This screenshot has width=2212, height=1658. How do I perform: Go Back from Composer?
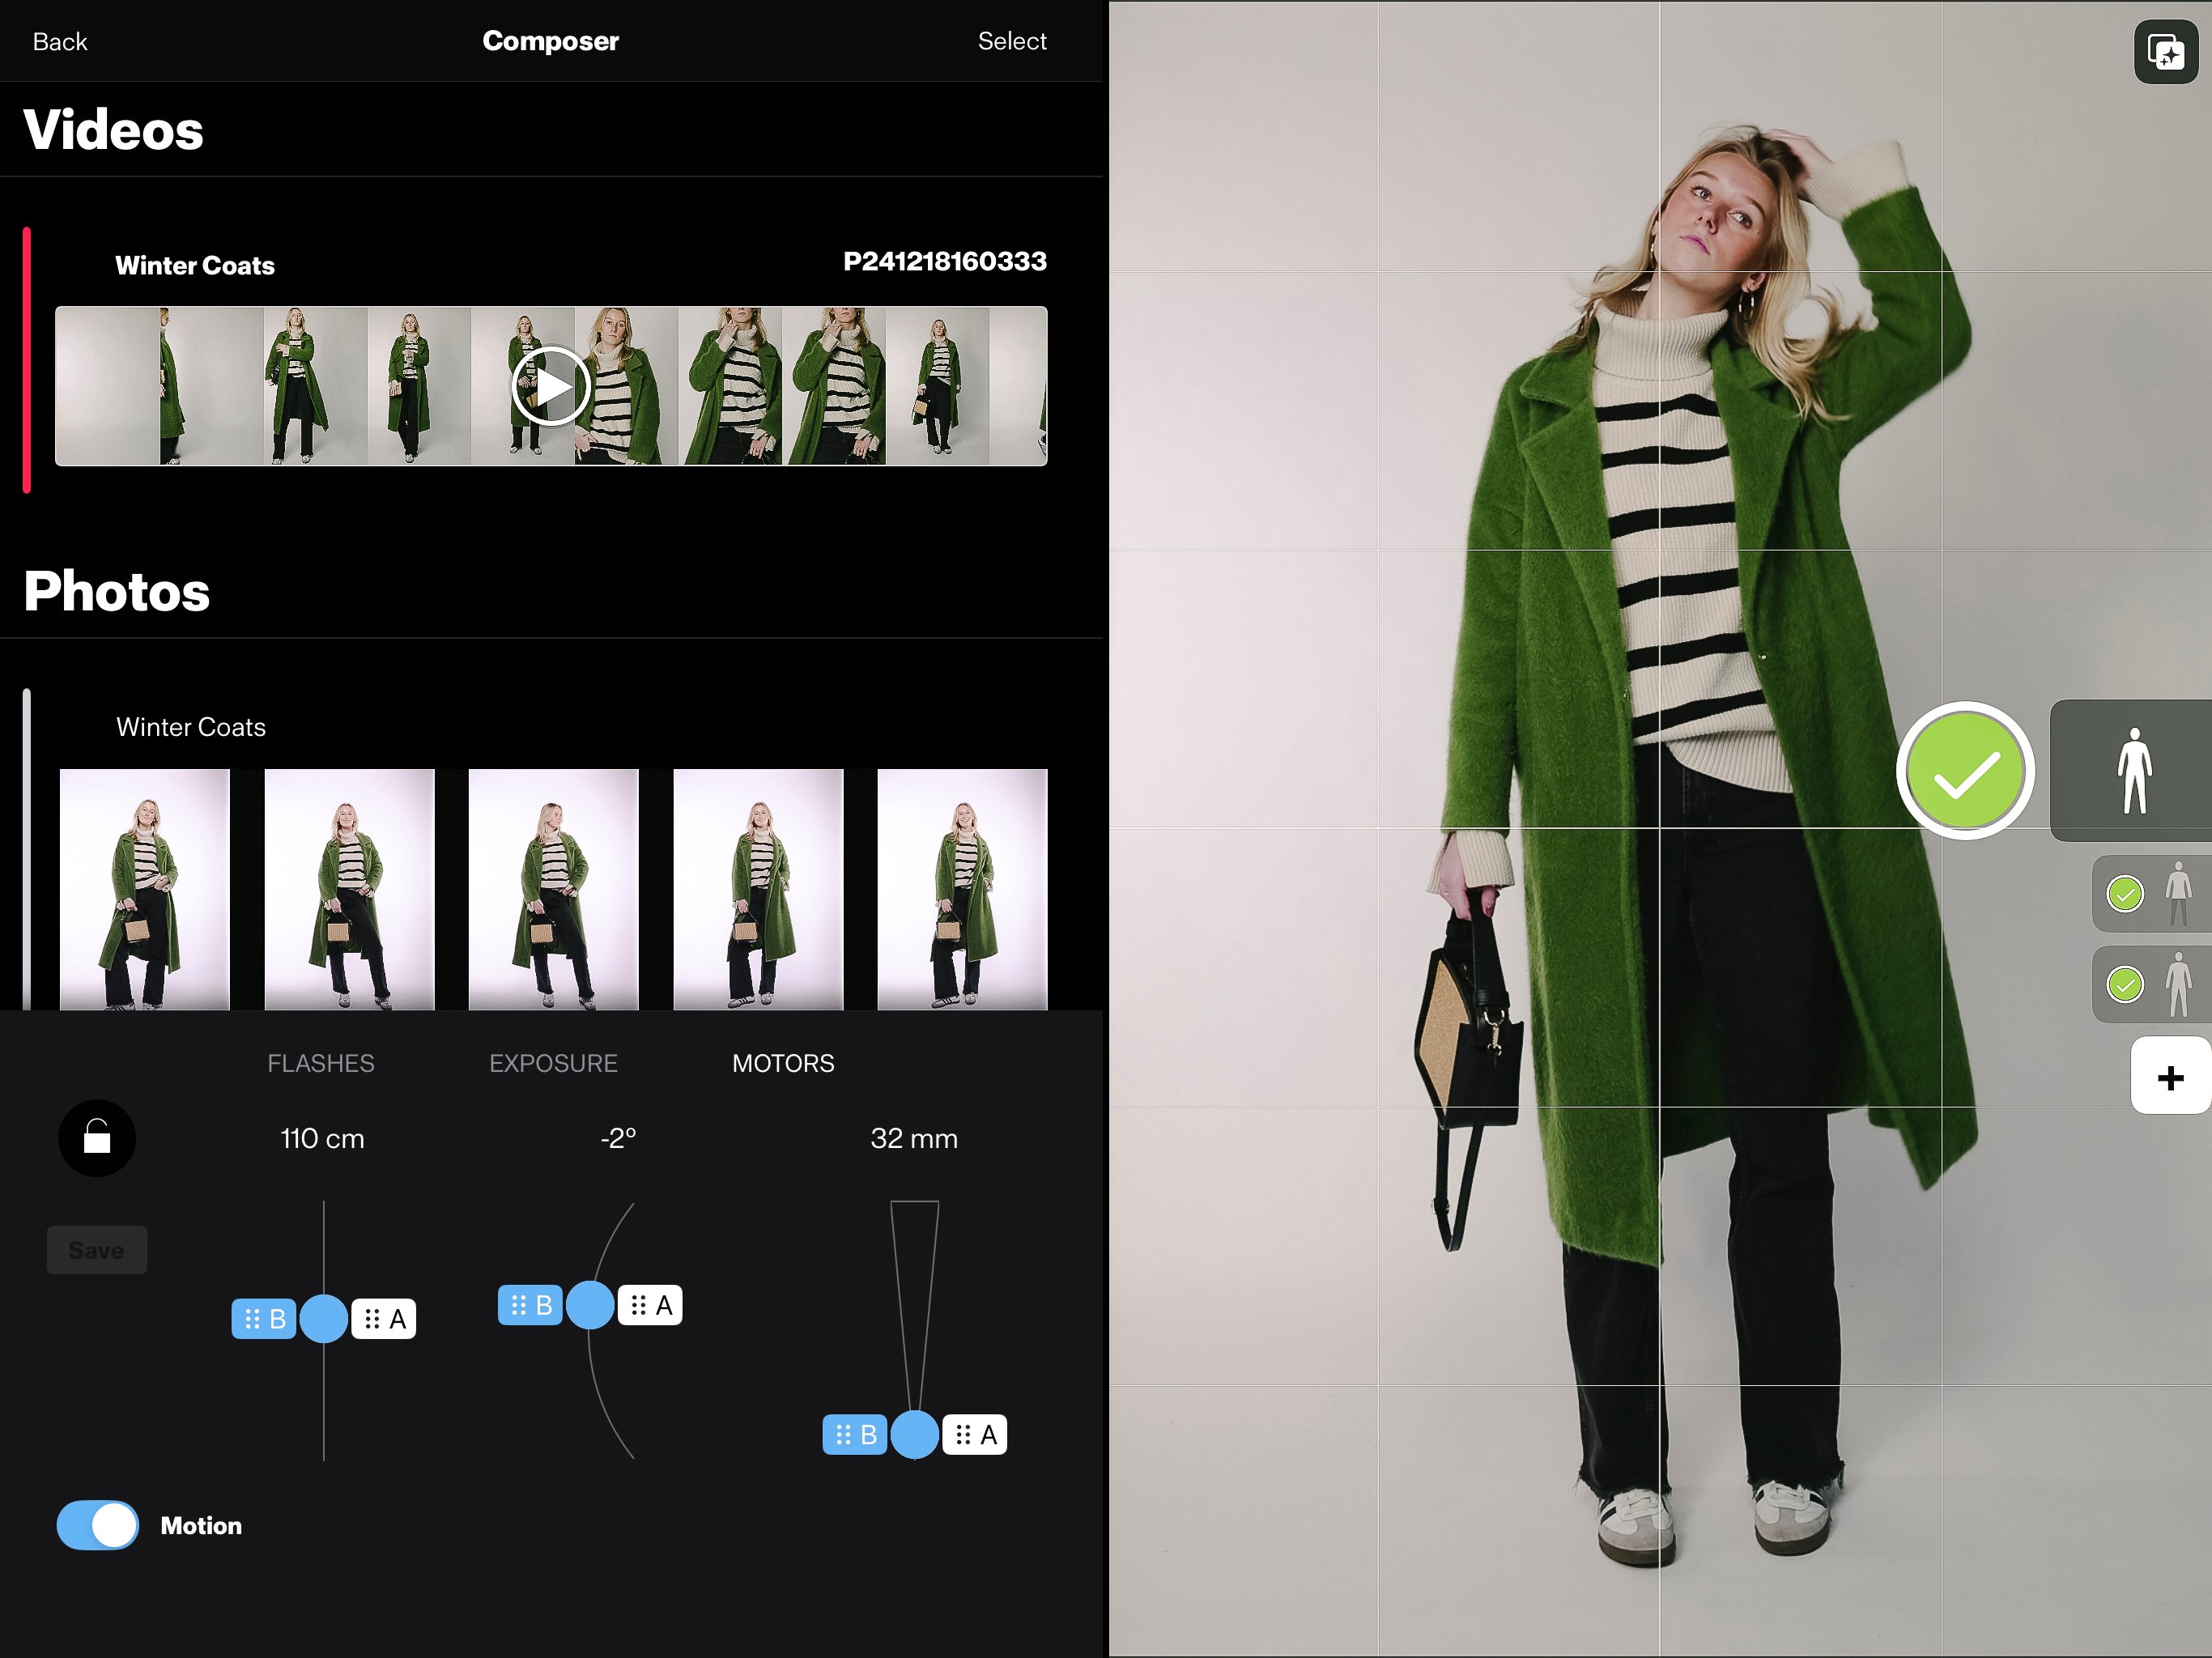coord(60,41)
